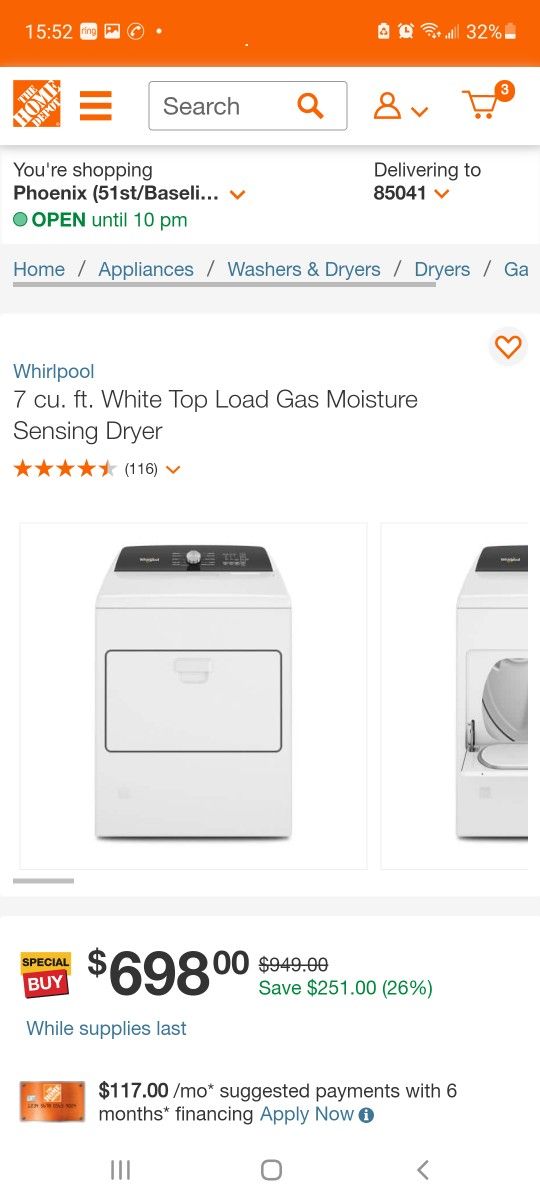Viewport: 540px width, 1200px height.
Task: Tap the Android home button
Action: click(x=271, y=1169)
